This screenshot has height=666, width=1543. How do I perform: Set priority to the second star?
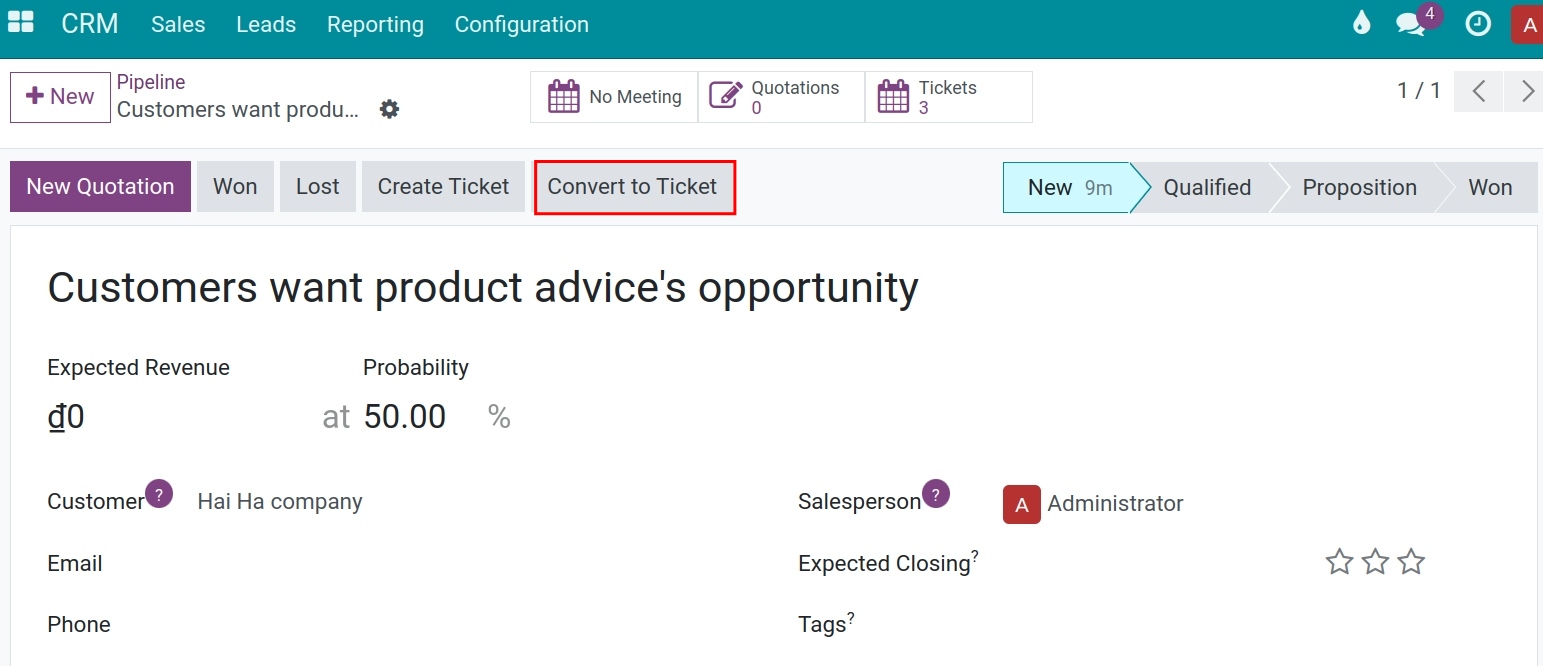1375,562
